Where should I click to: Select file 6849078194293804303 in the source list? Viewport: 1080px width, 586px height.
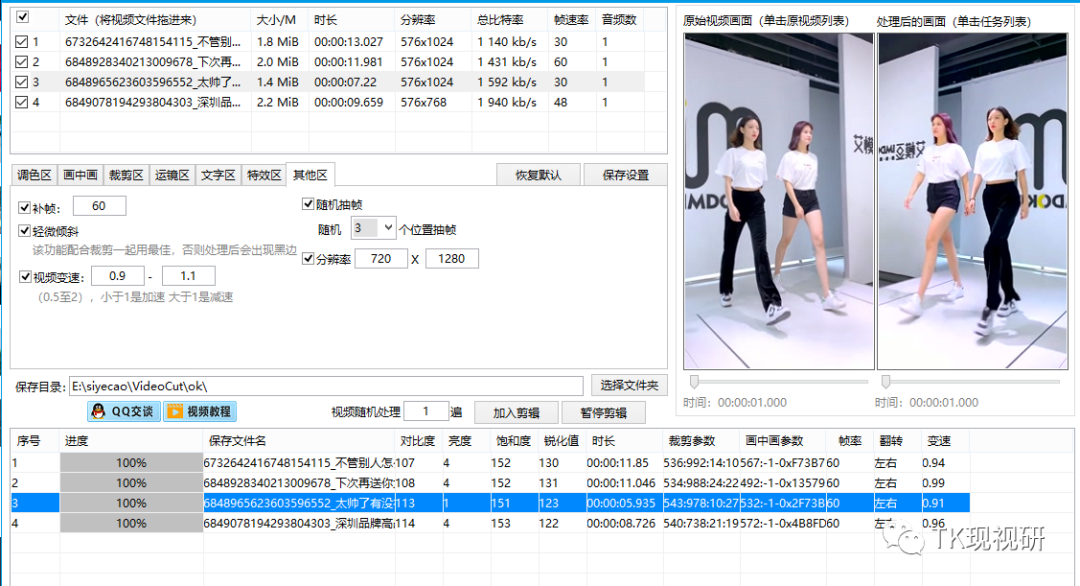(x=153, y=102)
